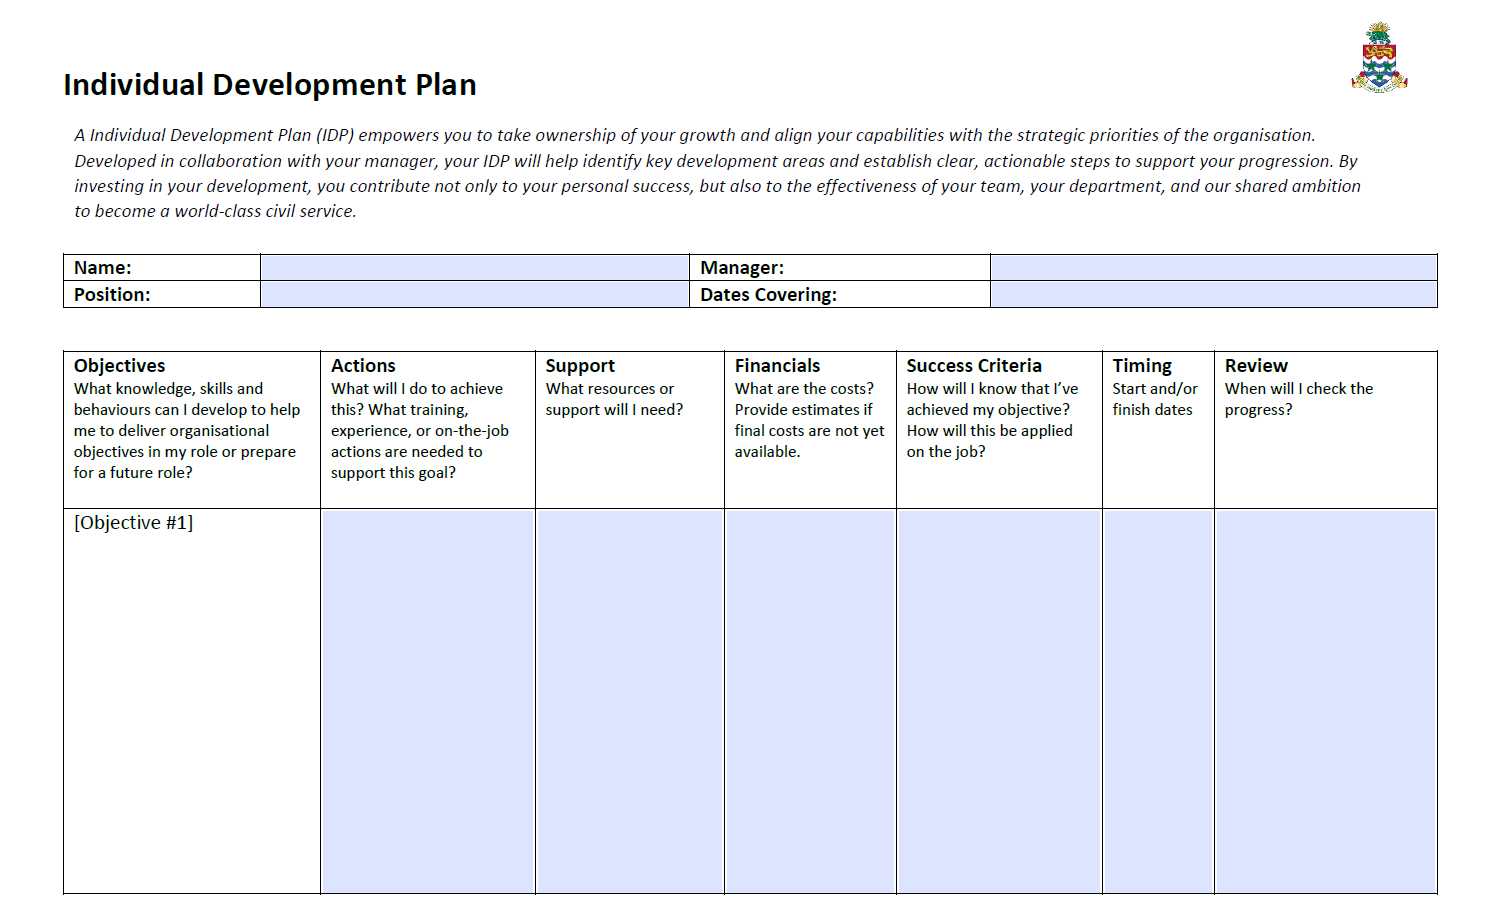1502x902 pixels.
Task: Select the Position entry field
Action: coord(474,295)
